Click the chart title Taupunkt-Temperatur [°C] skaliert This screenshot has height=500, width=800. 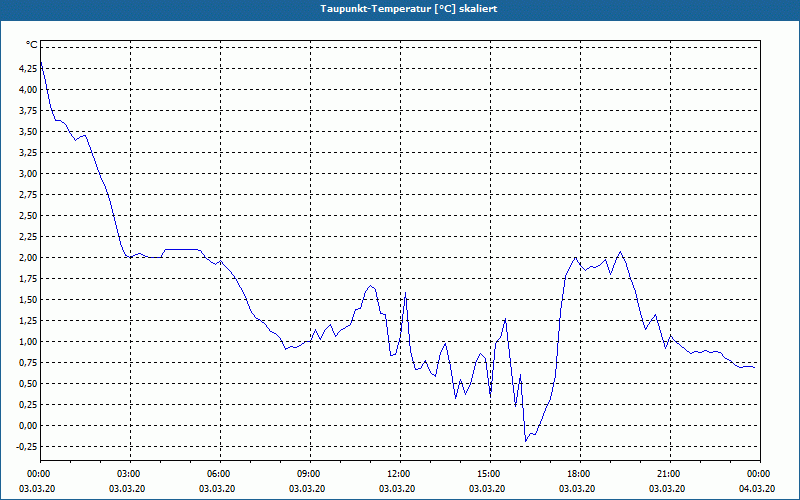(x=409, y=9)
